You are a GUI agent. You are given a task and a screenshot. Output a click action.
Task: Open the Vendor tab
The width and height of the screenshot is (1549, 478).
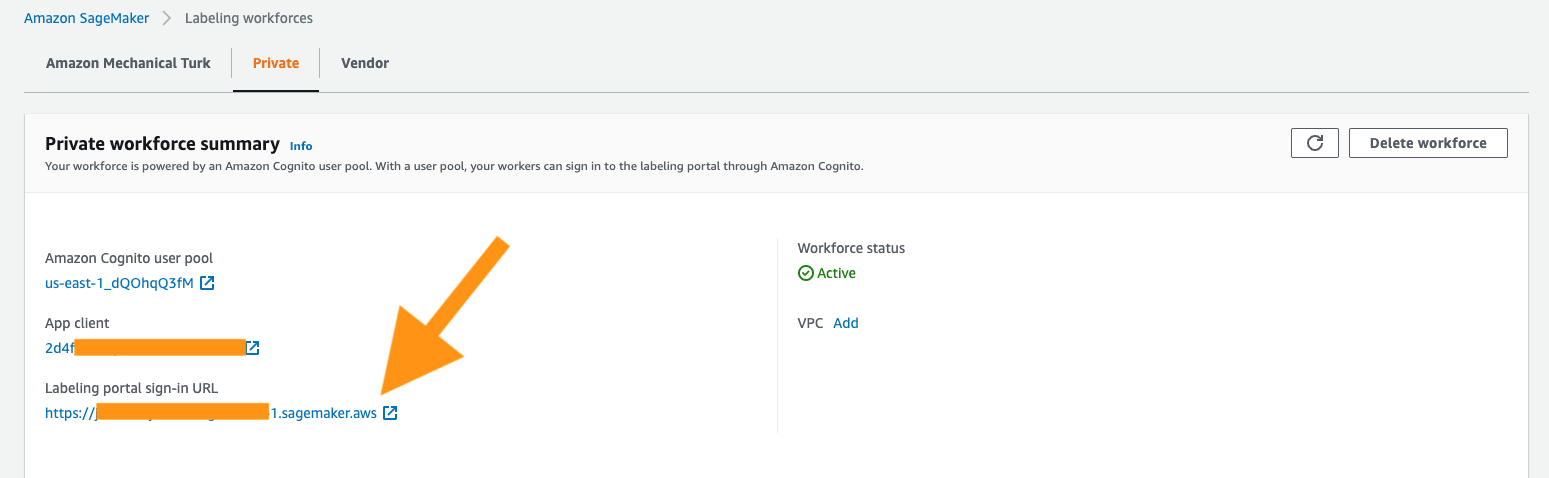365,63
